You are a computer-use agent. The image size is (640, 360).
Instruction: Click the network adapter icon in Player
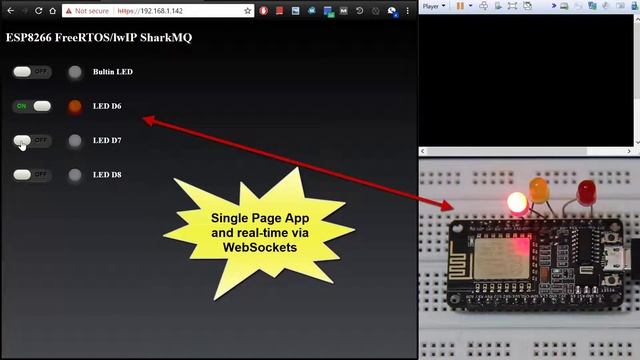point(592,6)
